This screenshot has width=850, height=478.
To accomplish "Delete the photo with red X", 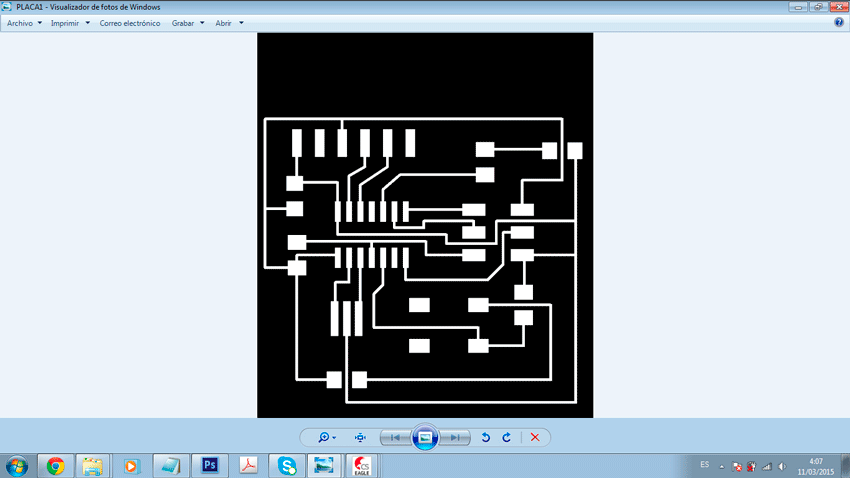I will click(535, 437).
